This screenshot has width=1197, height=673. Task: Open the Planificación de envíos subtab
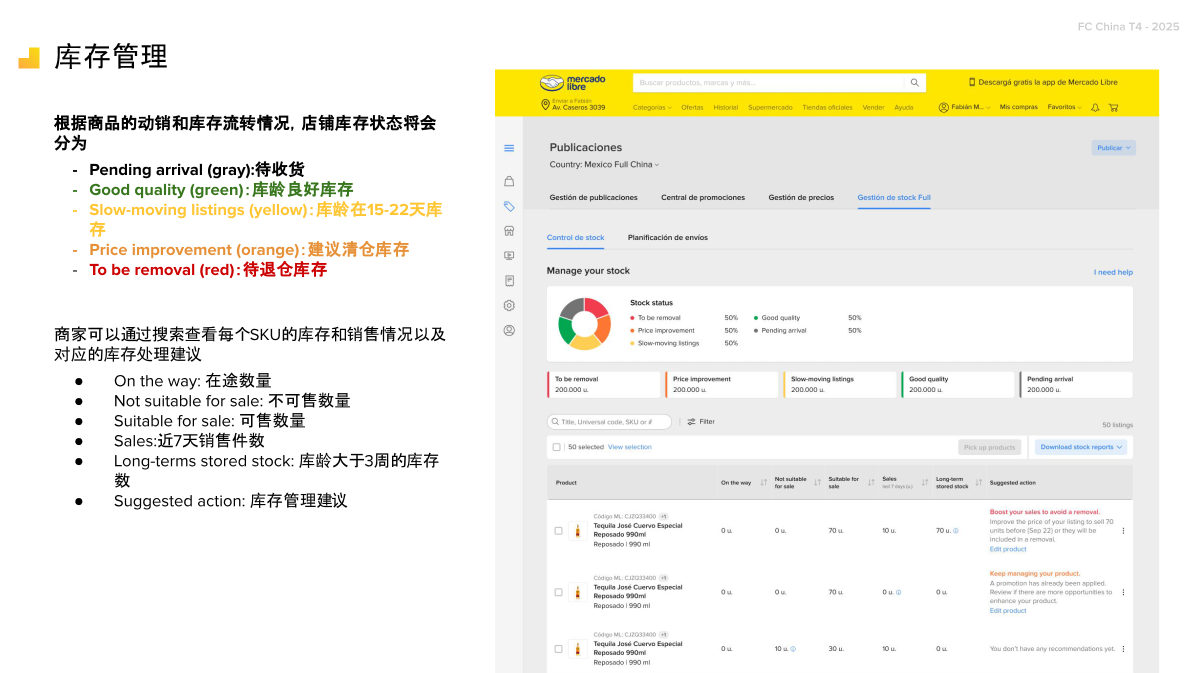click(x=667, y=238)
